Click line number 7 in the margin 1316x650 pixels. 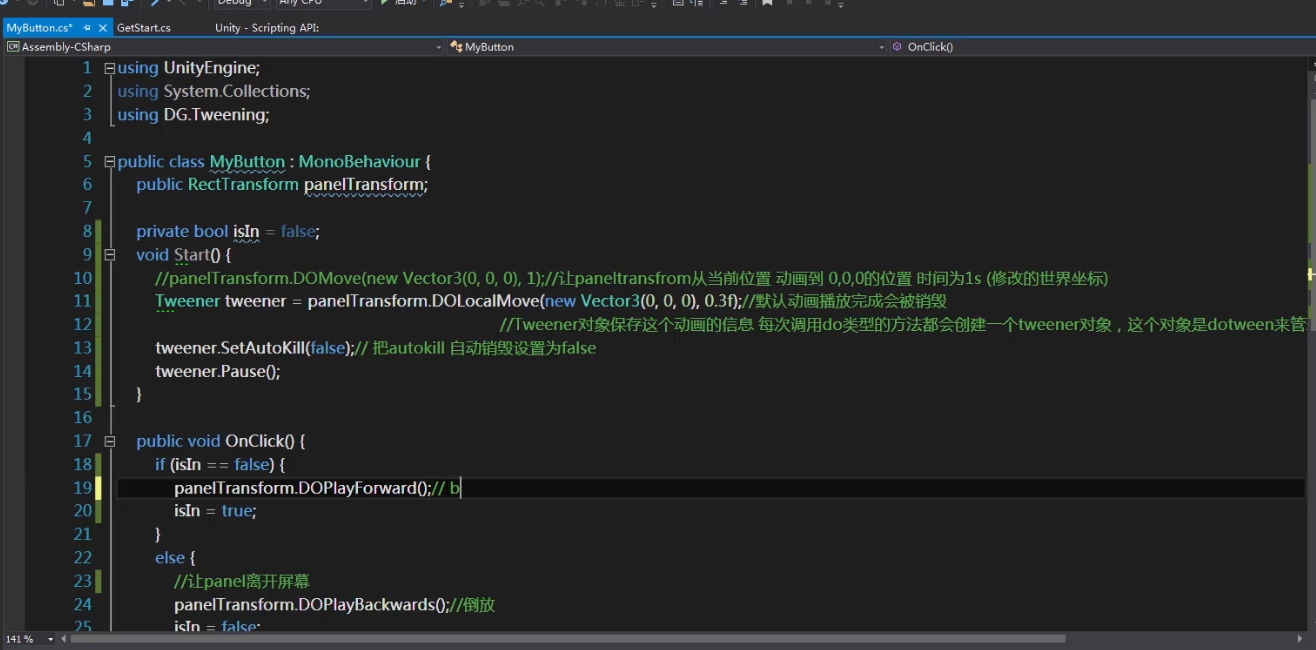pos(87,208)
